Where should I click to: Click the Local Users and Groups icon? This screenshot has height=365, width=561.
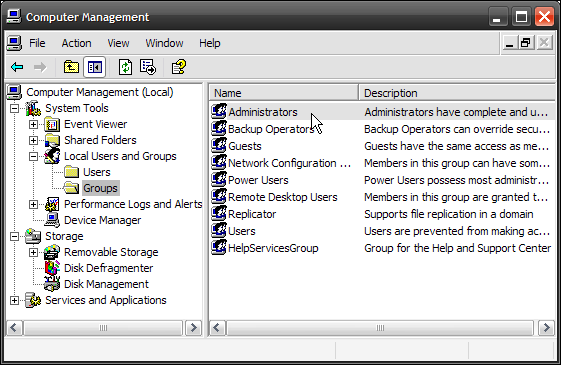tap(52, 156)
